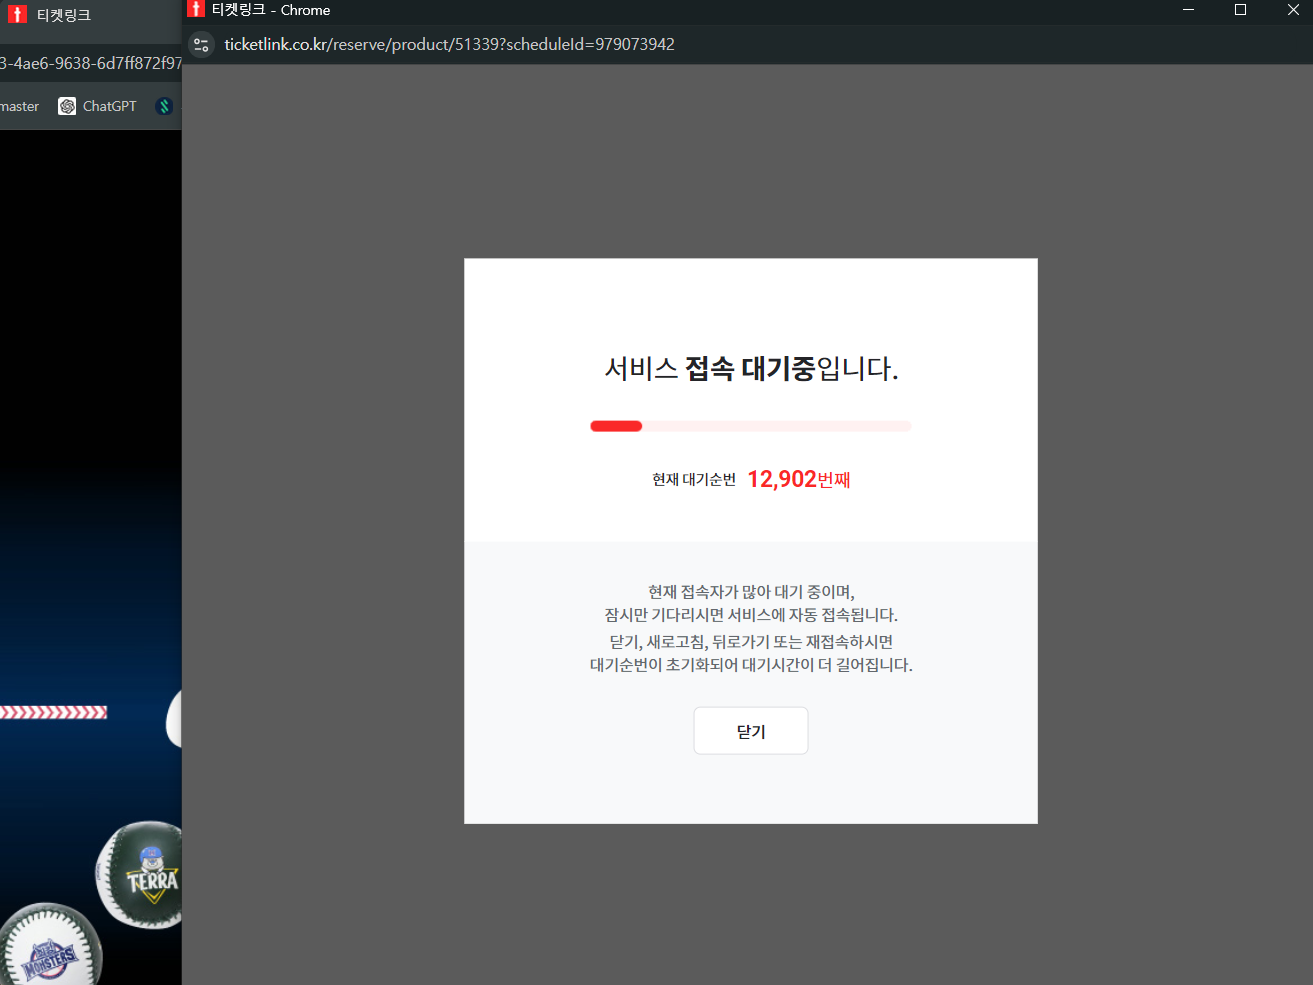Screen dimensions: 1313x985
Task: Click the address bar showing ticketlink.co.kr URL
Action: (449, 44)
